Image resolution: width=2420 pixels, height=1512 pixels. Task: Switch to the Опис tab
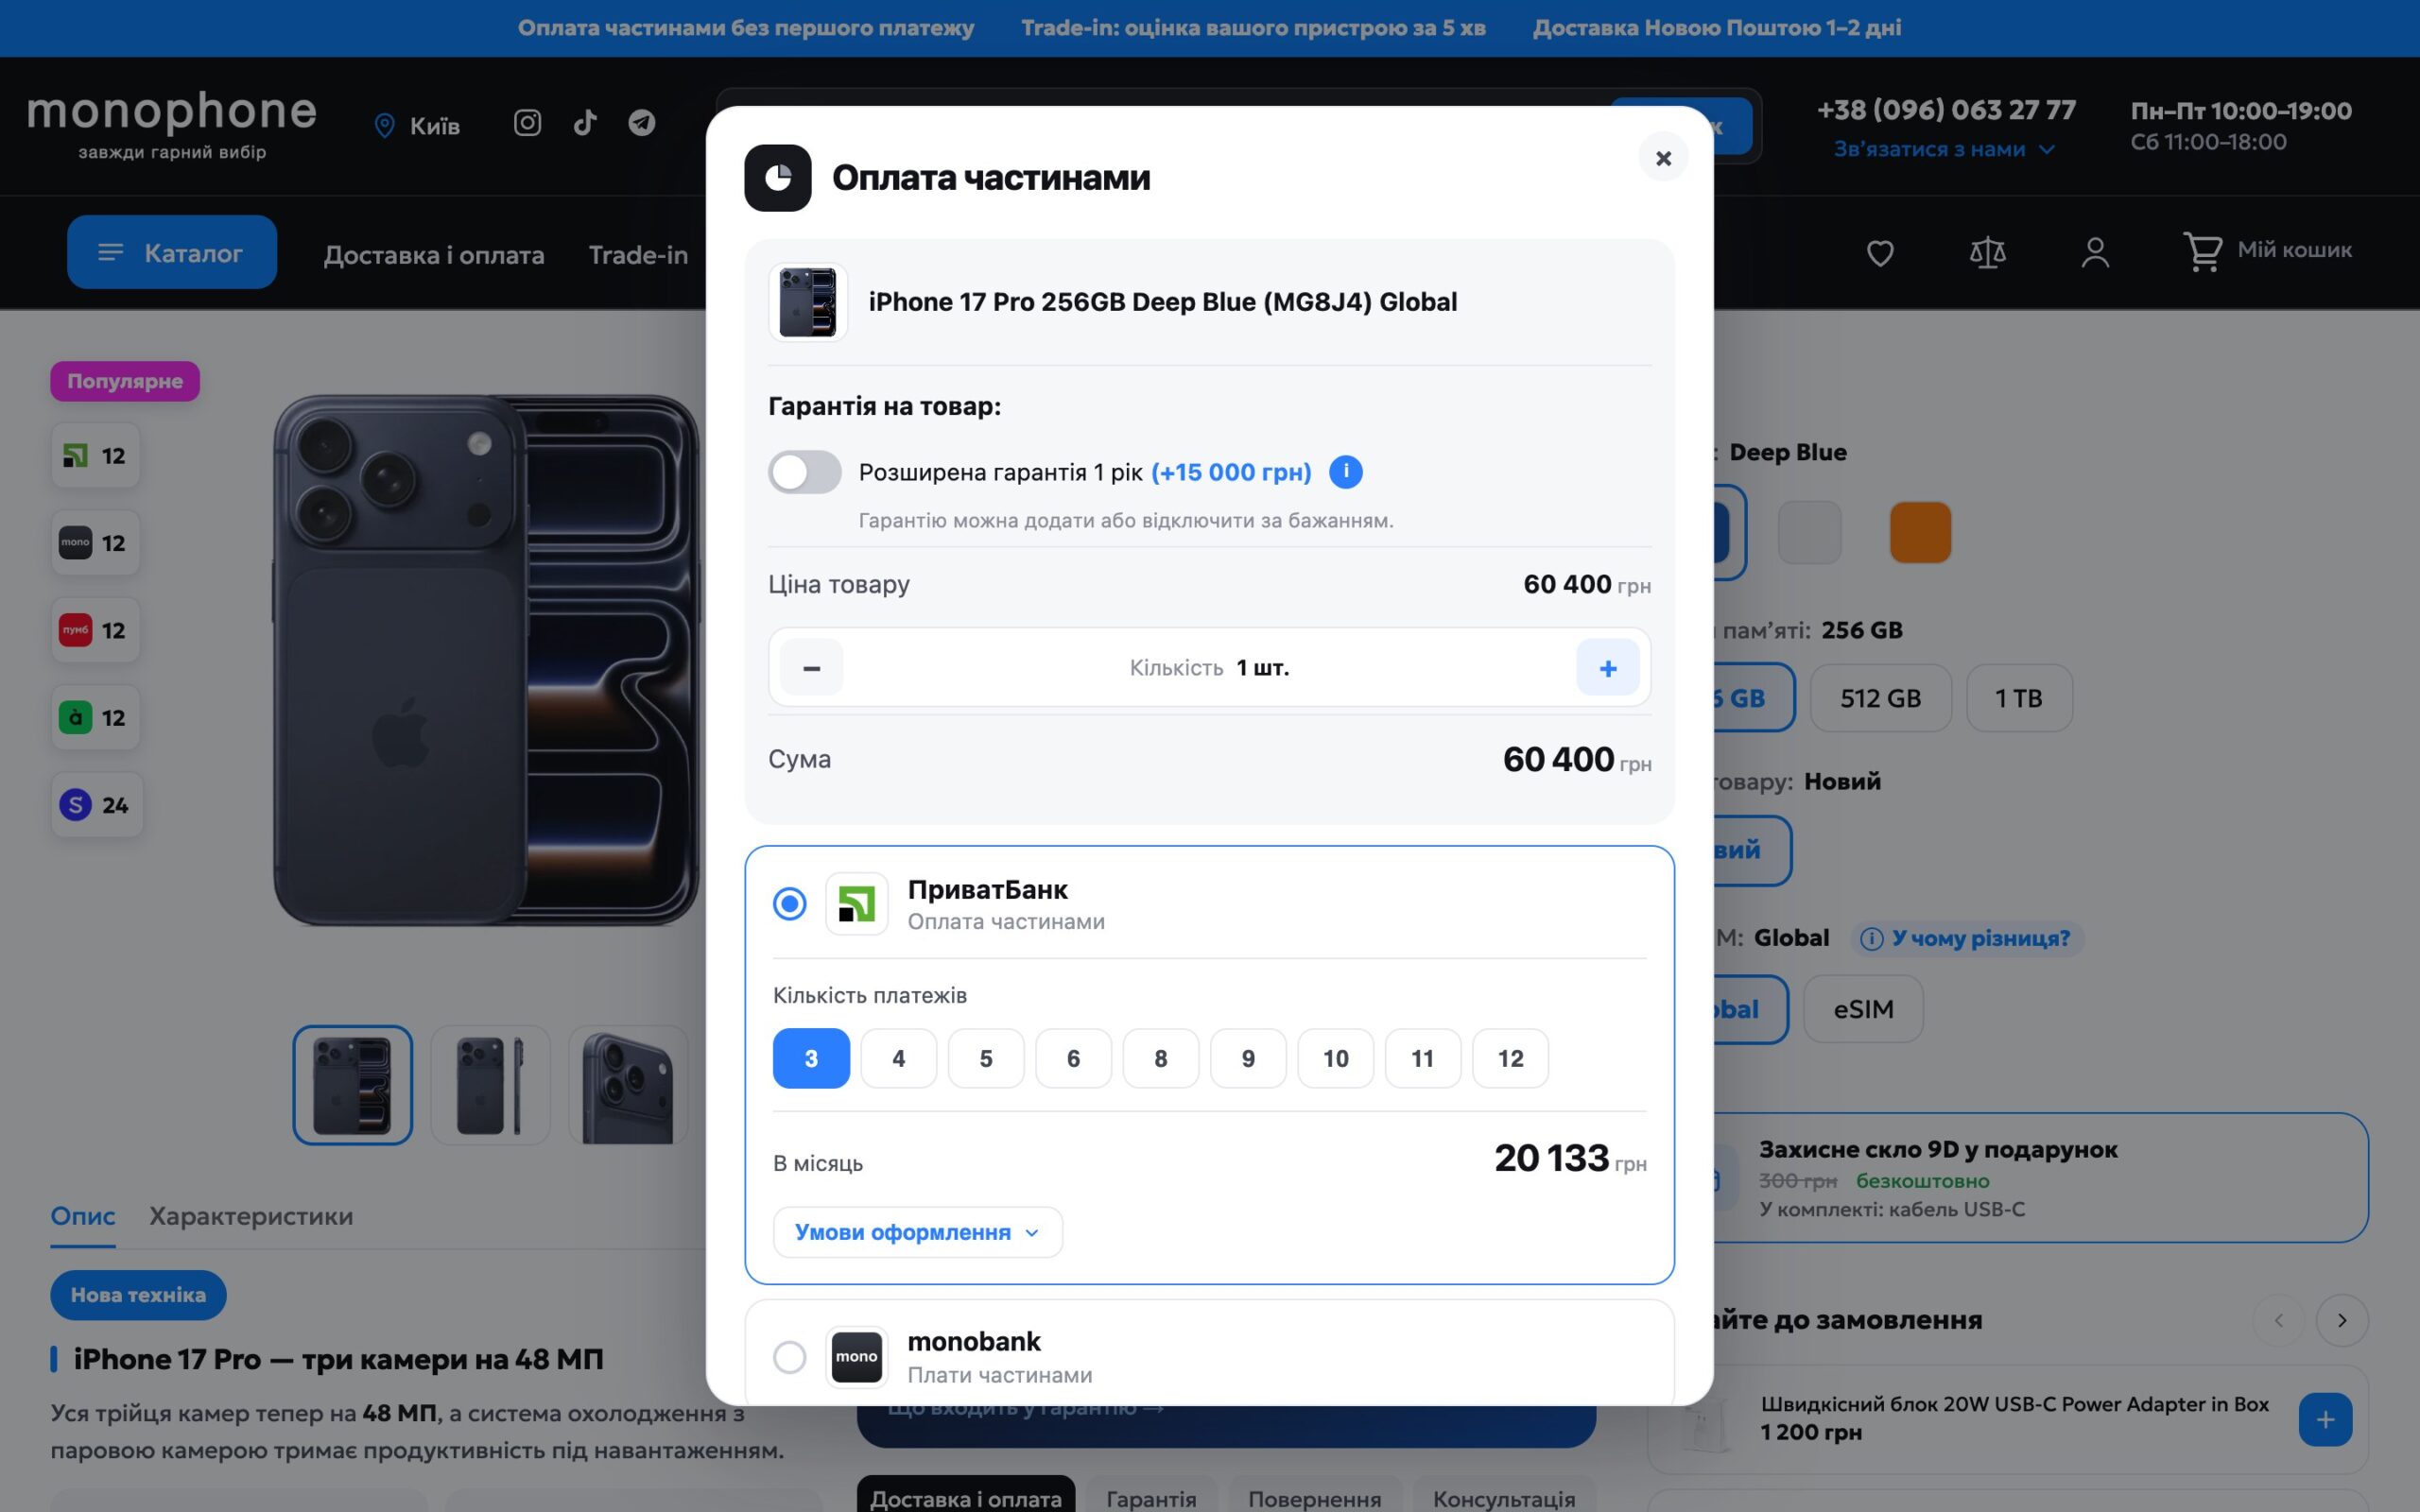(83, 1216)
